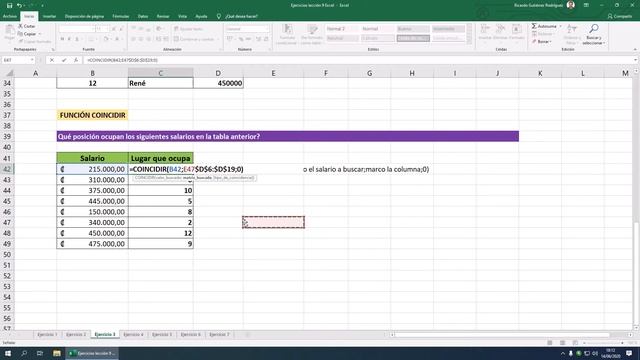Image resolution: width=640 pixels, height=360 pixels.
Task: Click the Borrar eraser command
Action: (541, 42)
